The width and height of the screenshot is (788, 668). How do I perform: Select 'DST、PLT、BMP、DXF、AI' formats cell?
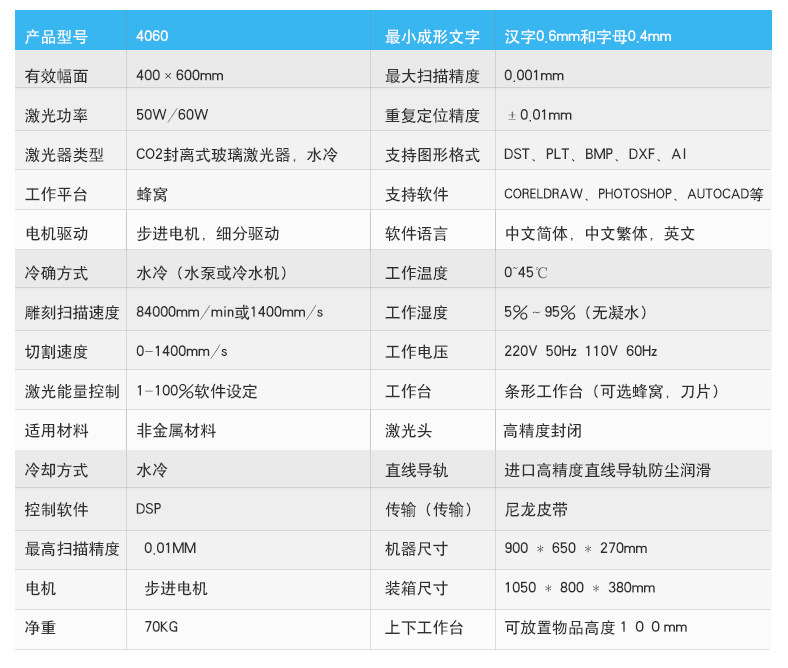pos(595,154)
